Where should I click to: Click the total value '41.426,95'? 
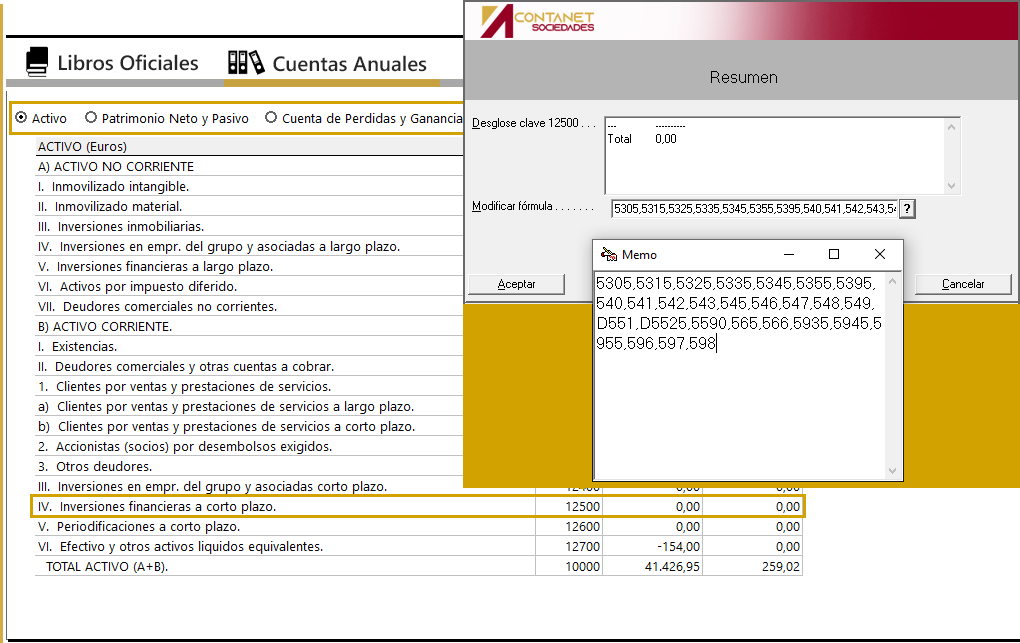[x=672, y=567]
